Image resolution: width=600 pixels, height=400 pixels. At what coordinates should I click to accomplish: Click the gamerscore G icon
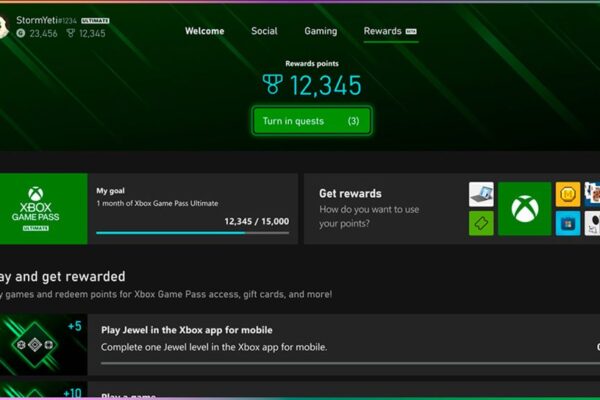[21, 33]
